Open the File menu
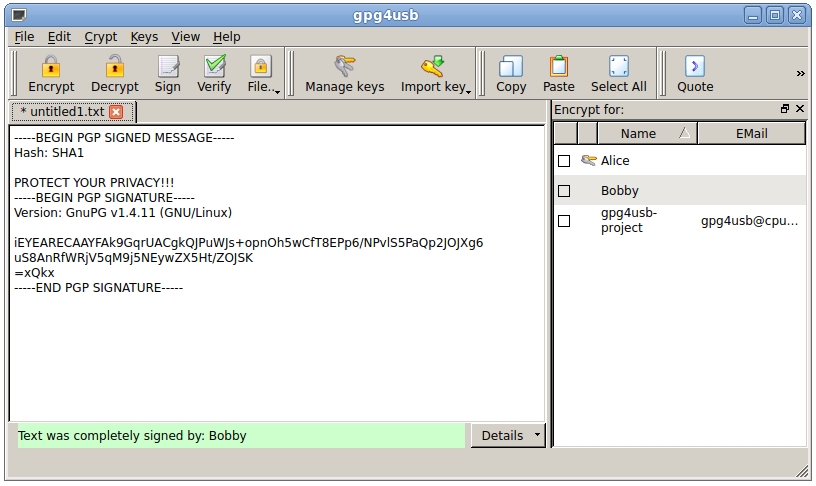The width and height of the screenshot is (816, 486). point(24,37)
